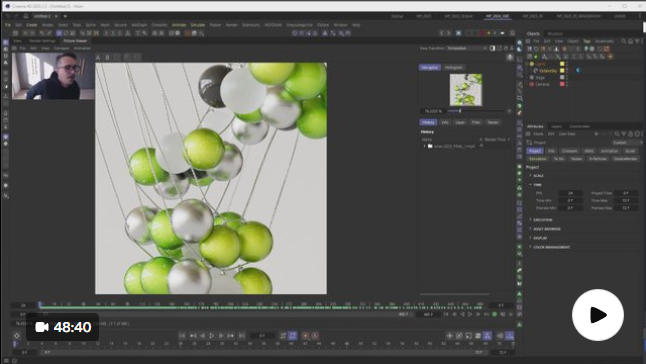Click the plus icon for new document tab
The image size is (646, 364).
(x=65, y=16)
